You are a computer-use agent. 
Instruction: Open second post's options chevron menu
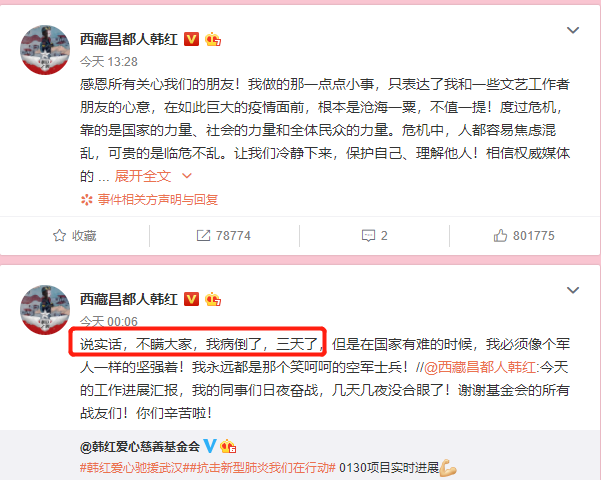click(573, 290)
